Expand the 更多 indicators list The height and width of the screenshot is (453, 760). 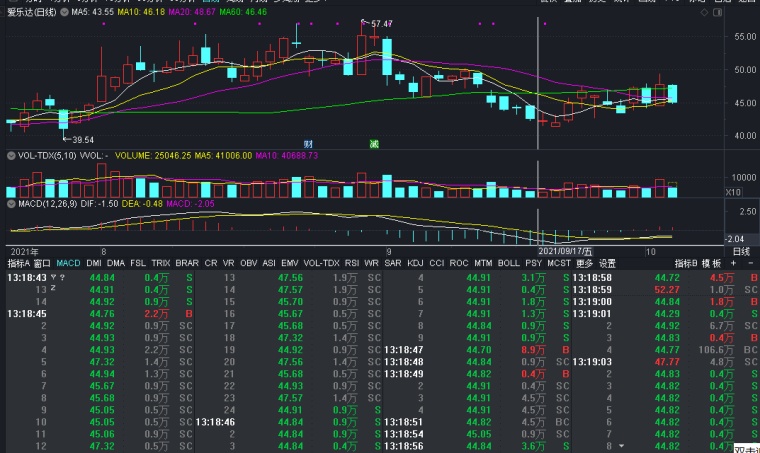point(585,263)
